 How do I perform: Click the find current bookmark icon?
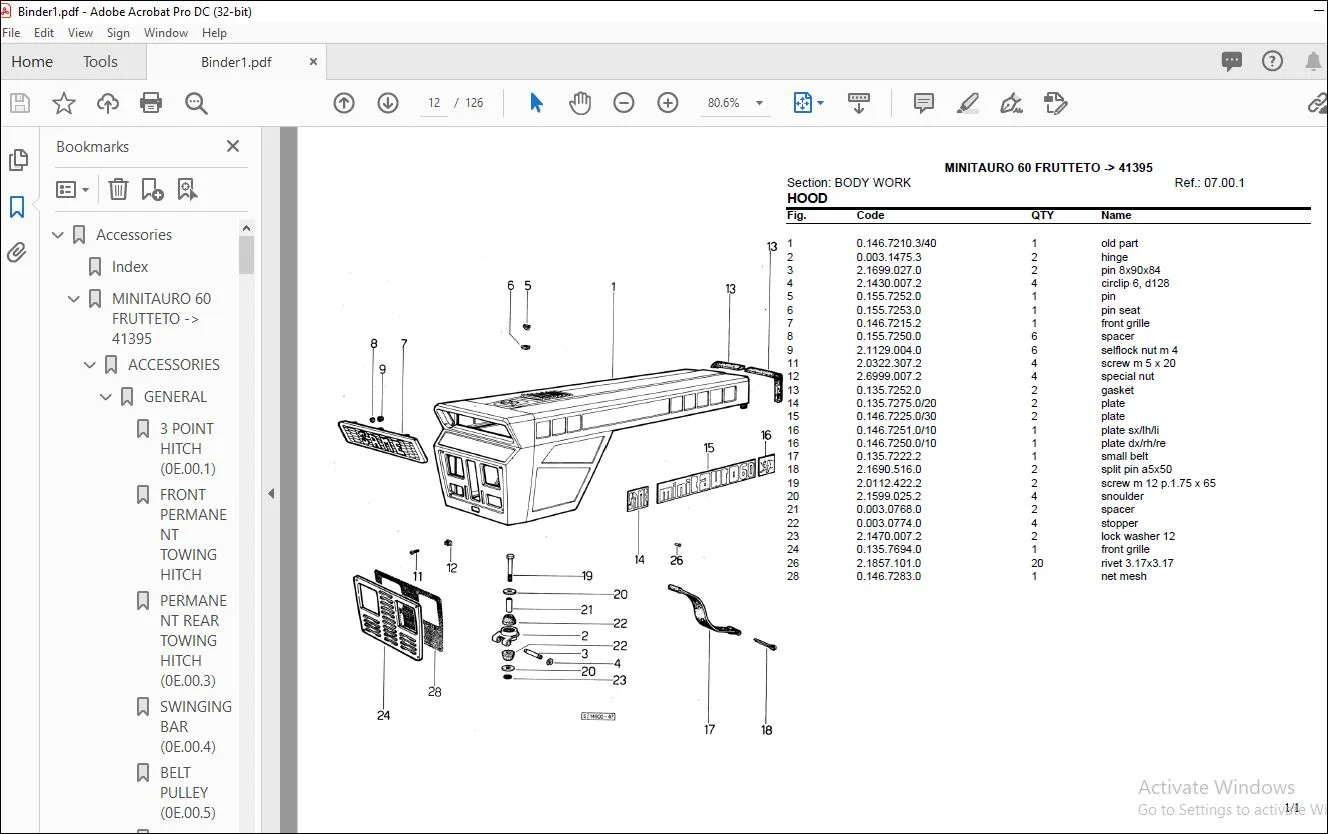(x=187, y=189)
